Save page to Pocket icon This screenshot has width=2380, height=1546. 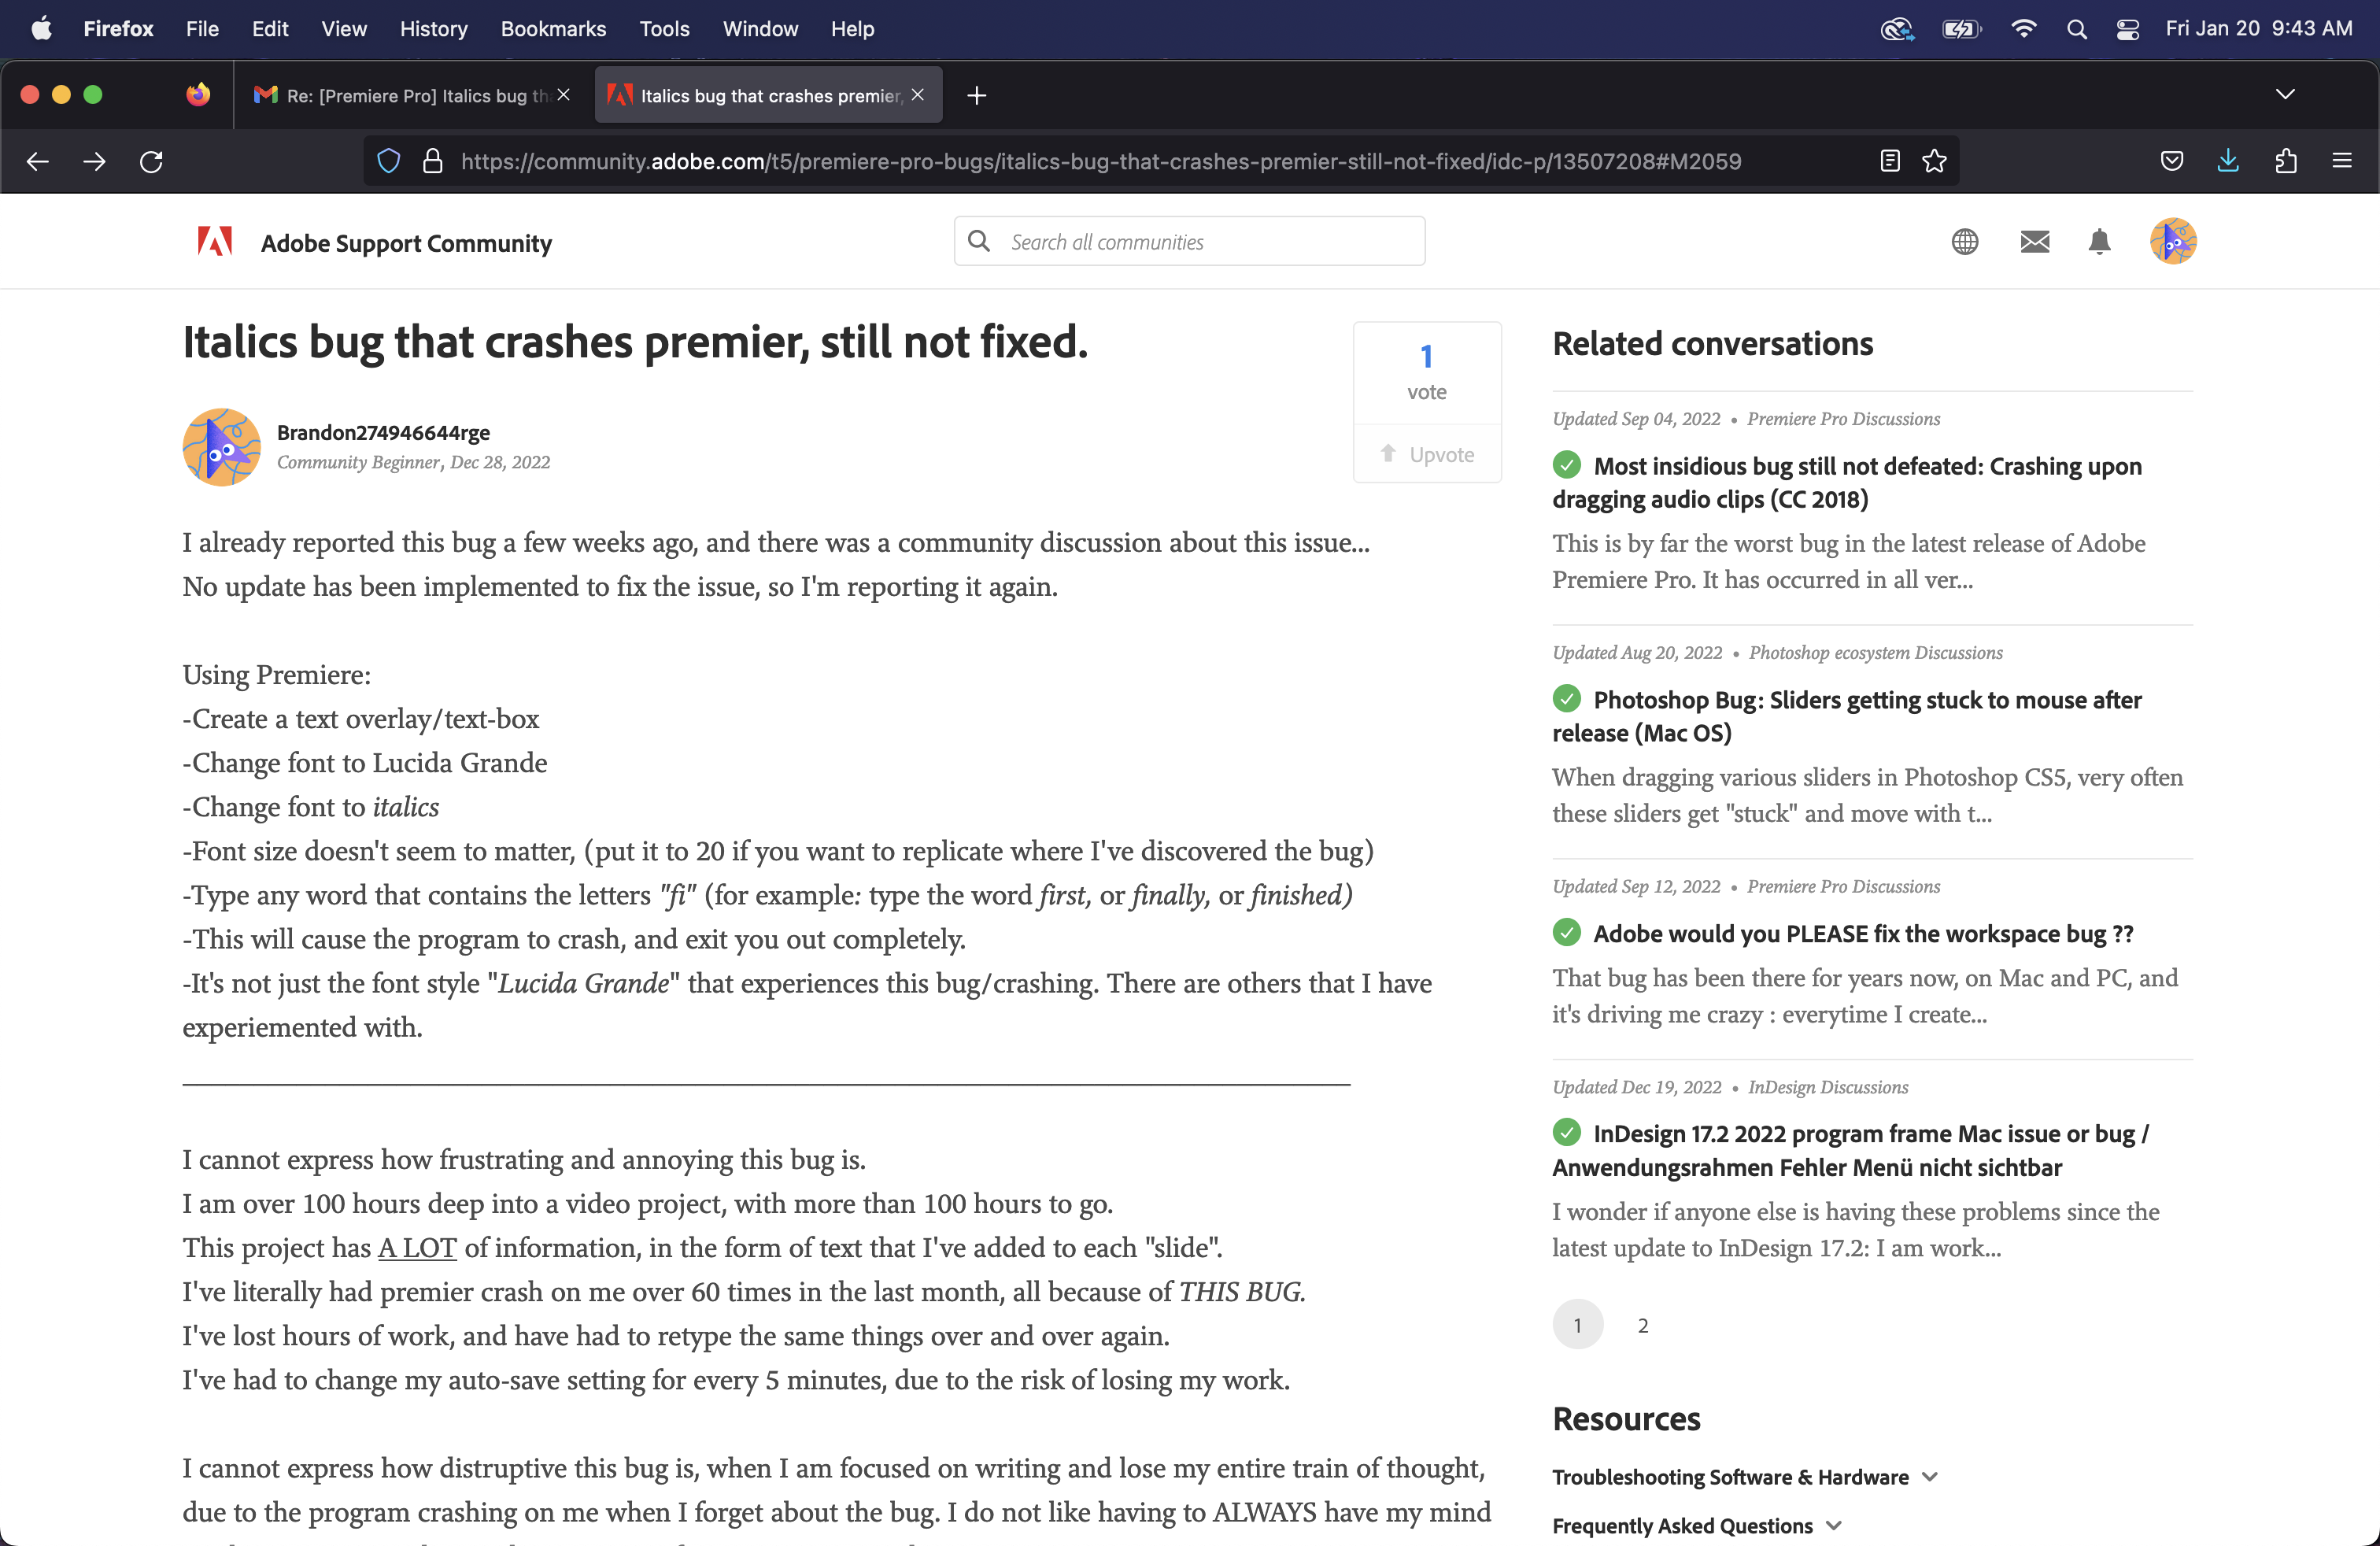(2171, 161)
